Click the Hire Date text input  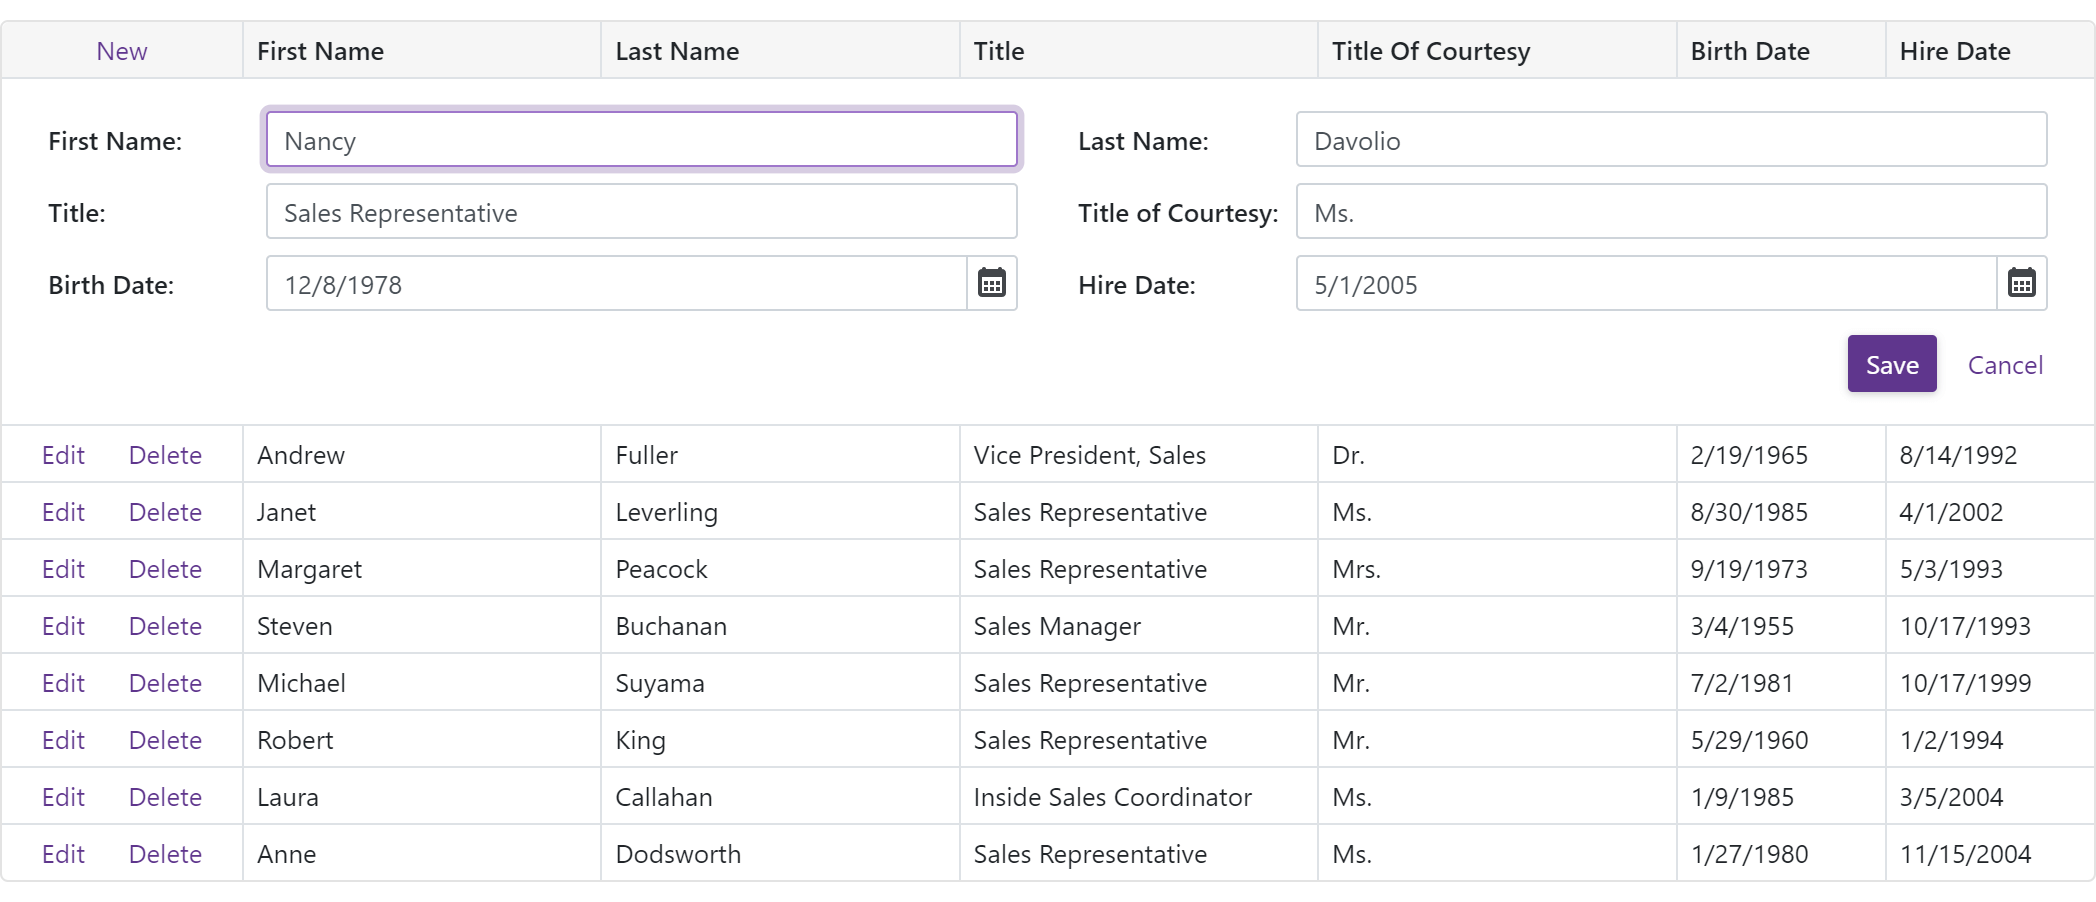point(1646,284)
